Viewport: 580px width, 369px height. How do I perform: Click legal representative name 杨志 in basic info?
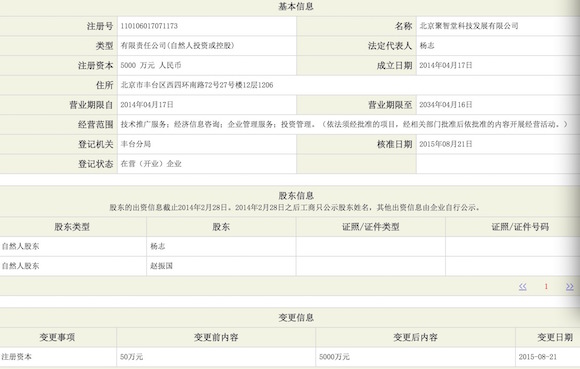coord(426,46)
